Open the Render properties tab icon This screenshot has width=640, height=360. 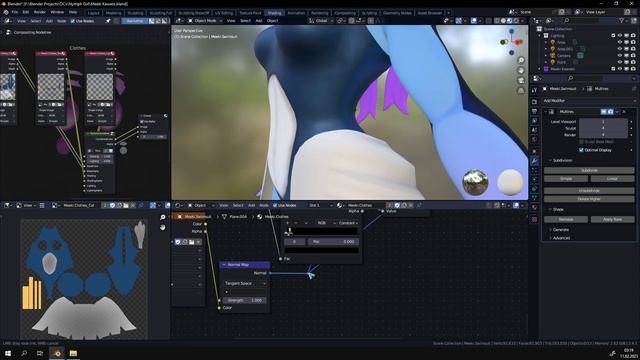(x=535, y=102)
